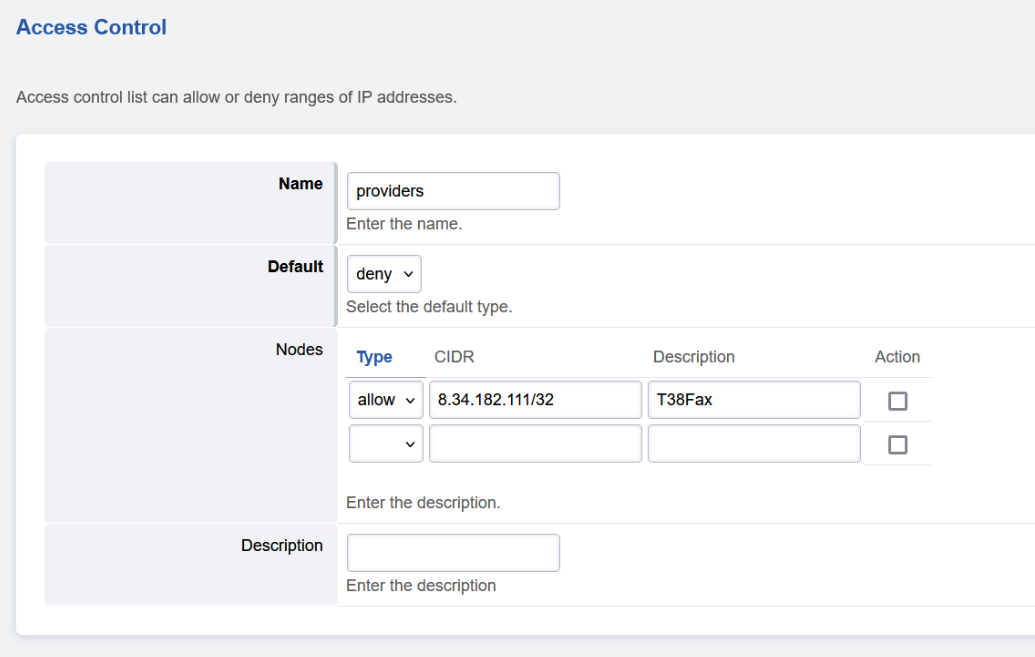
Task: Check the Action checkbox in the empty row
Action: point(898,445)
